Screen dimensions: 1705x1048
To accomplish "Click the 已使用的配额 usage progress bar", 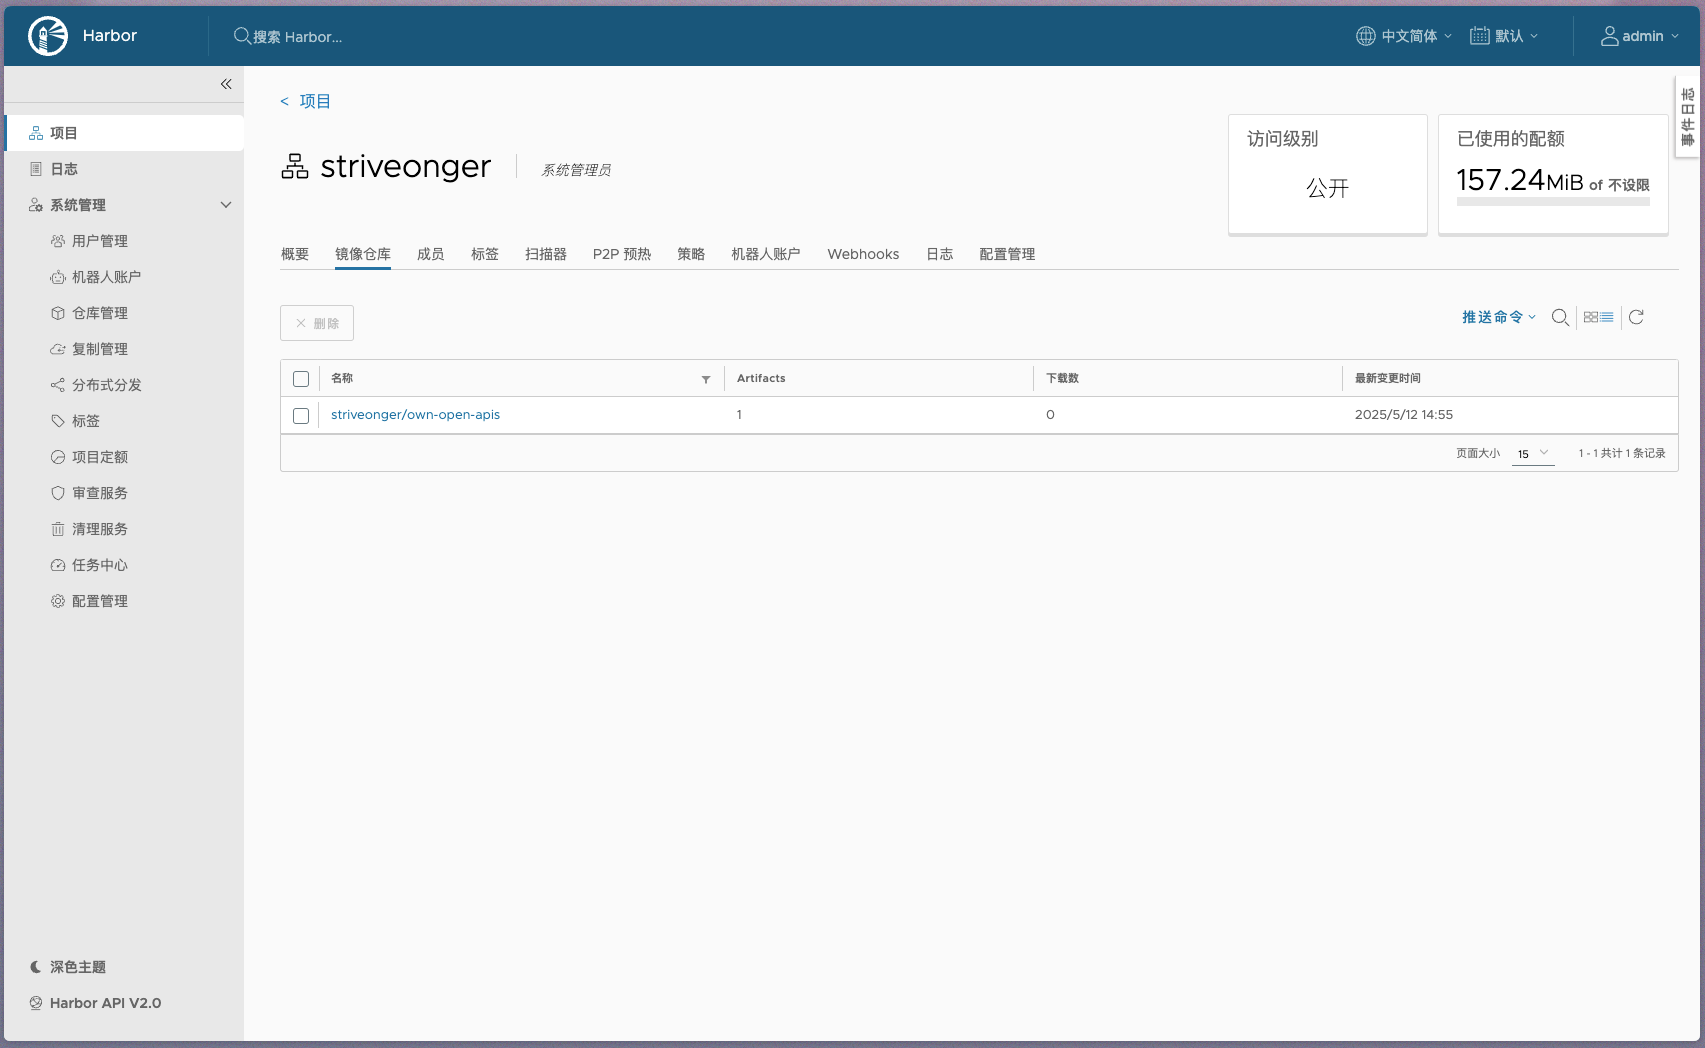I will [1553, 202].
